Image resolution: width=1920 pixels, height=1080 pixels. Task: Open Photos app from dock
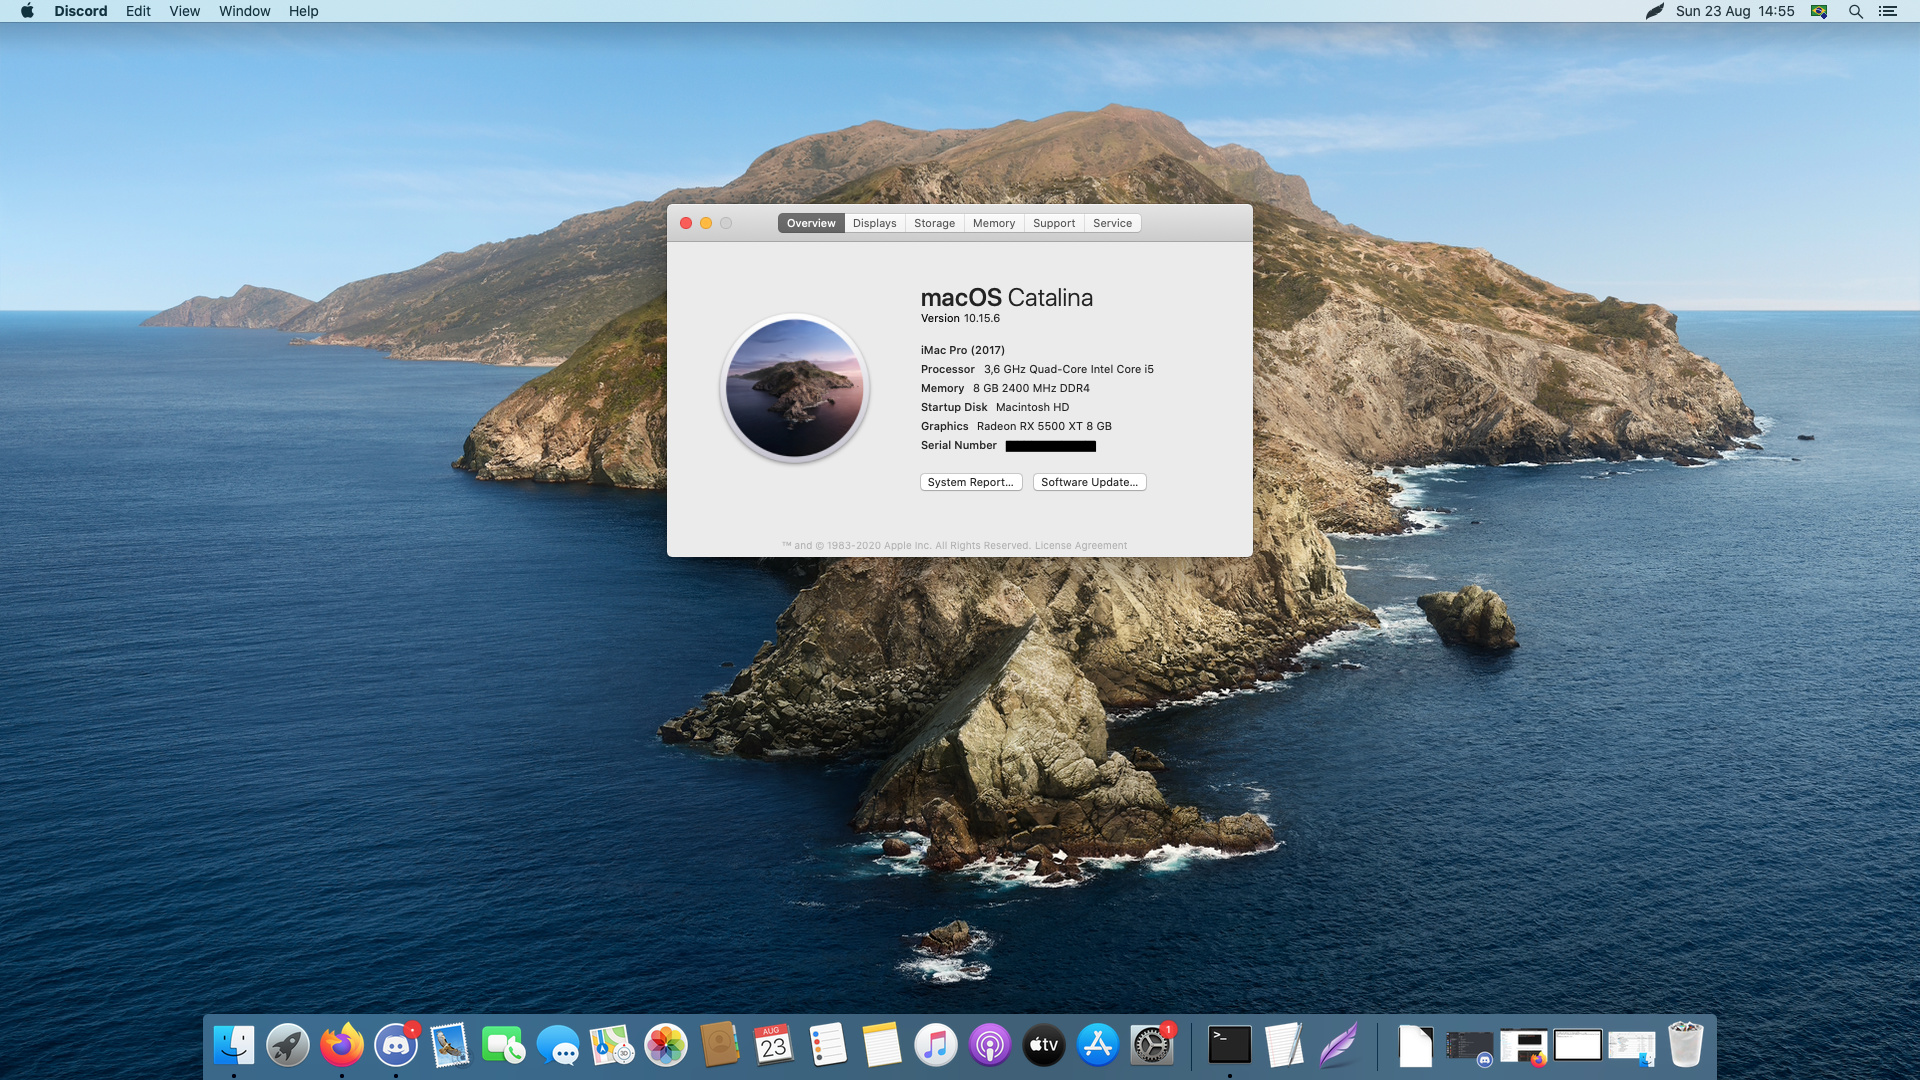click(666, 1046)
